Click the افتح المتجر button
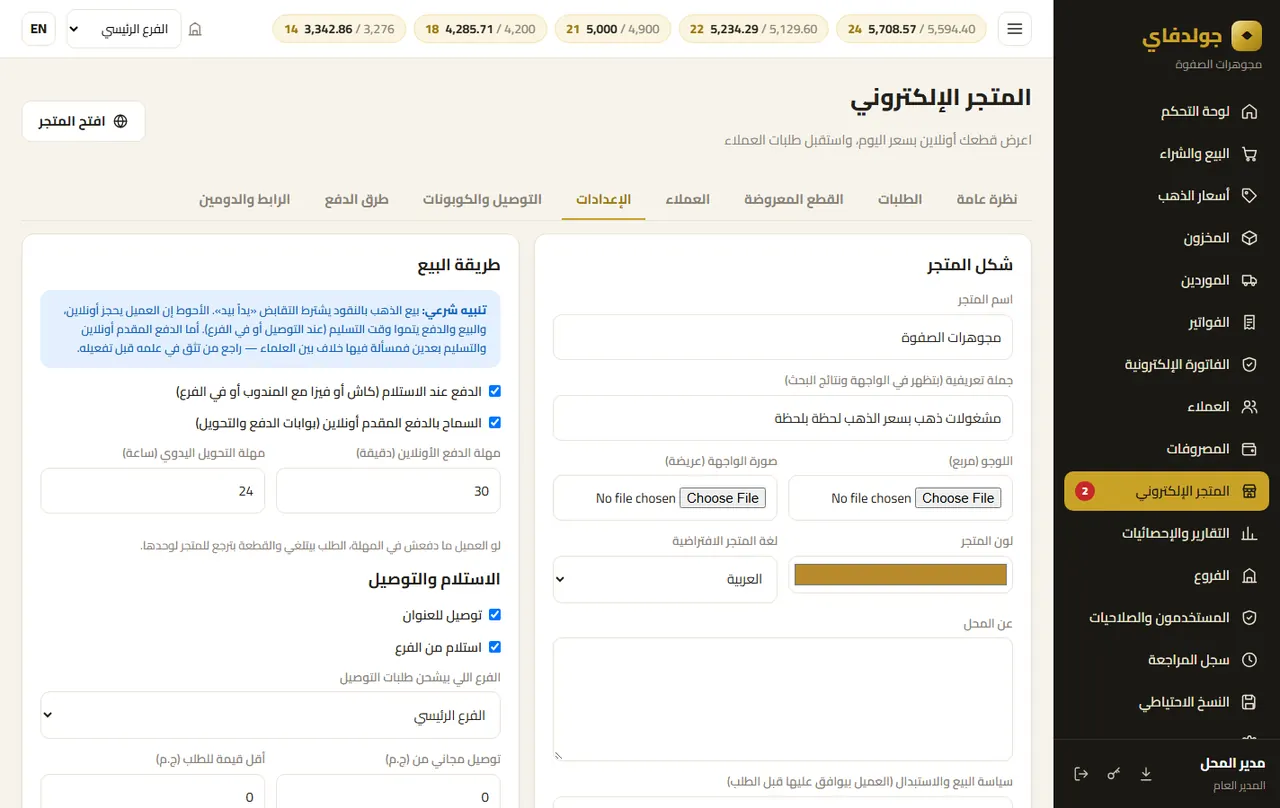The image size is (1280, 808). [x=84, y=121]
